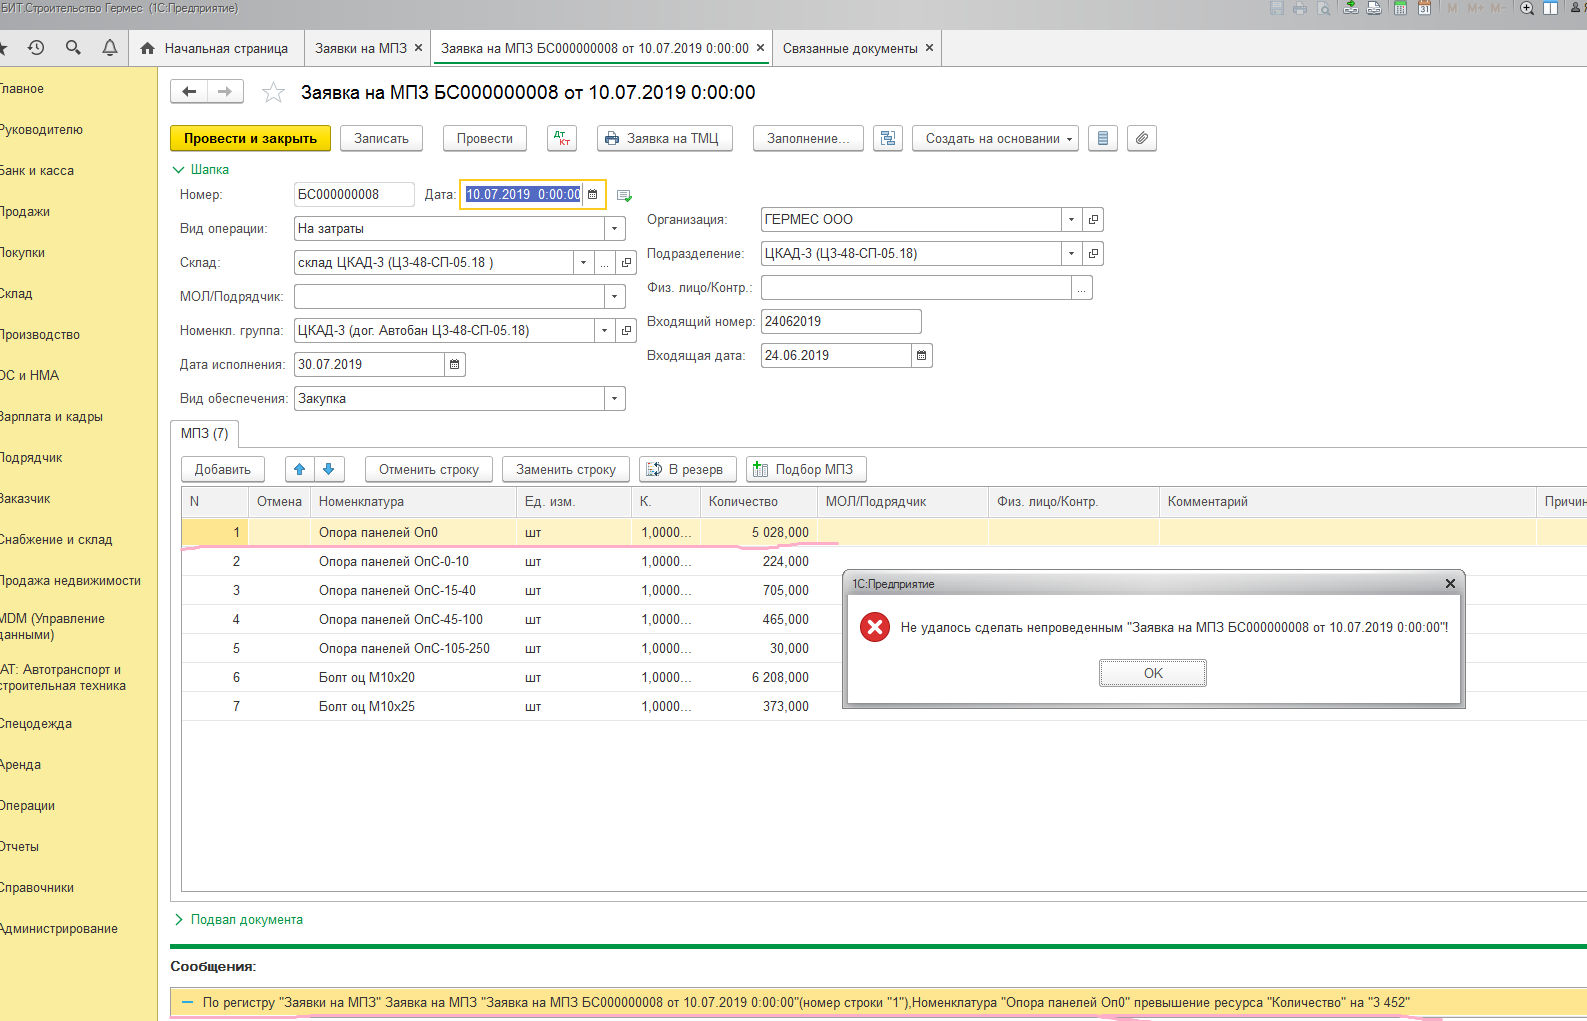This screenshot has width=1587, height=1021.
Task: Open Склад item card icon
Action: [627, 262]
